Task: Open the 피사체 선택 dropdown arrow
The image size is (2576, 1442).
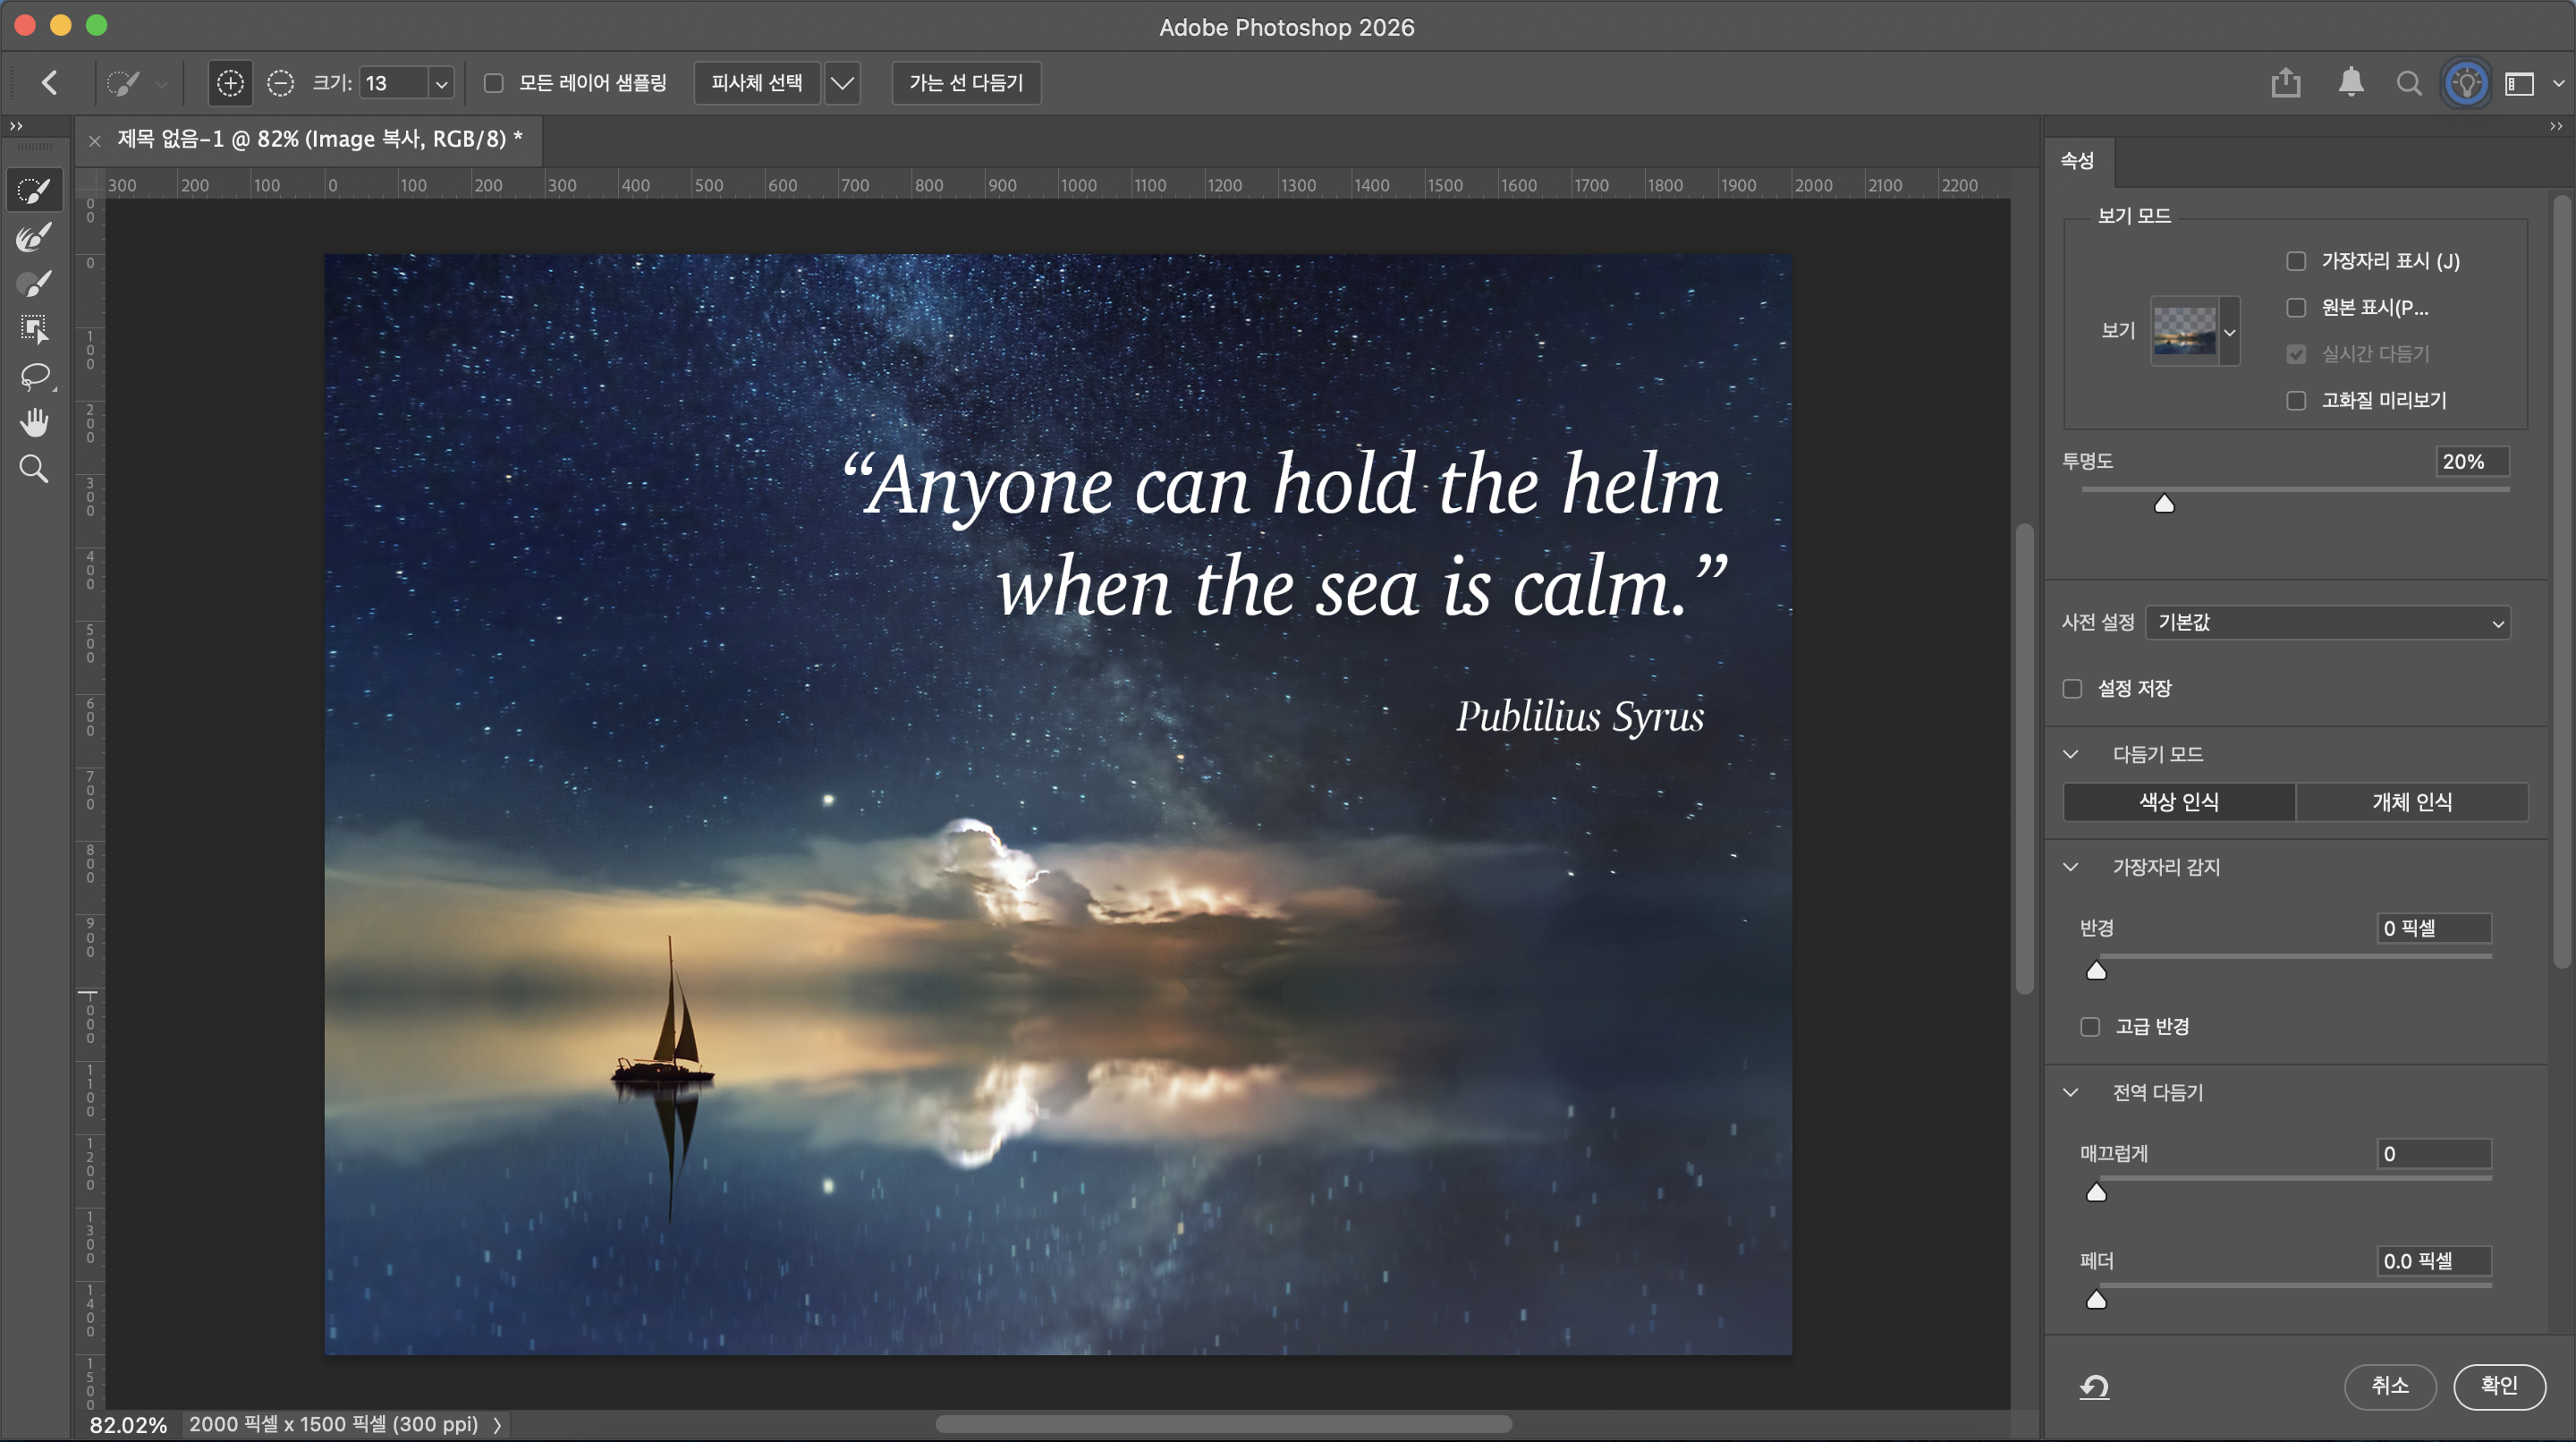Action: (842, 83)
